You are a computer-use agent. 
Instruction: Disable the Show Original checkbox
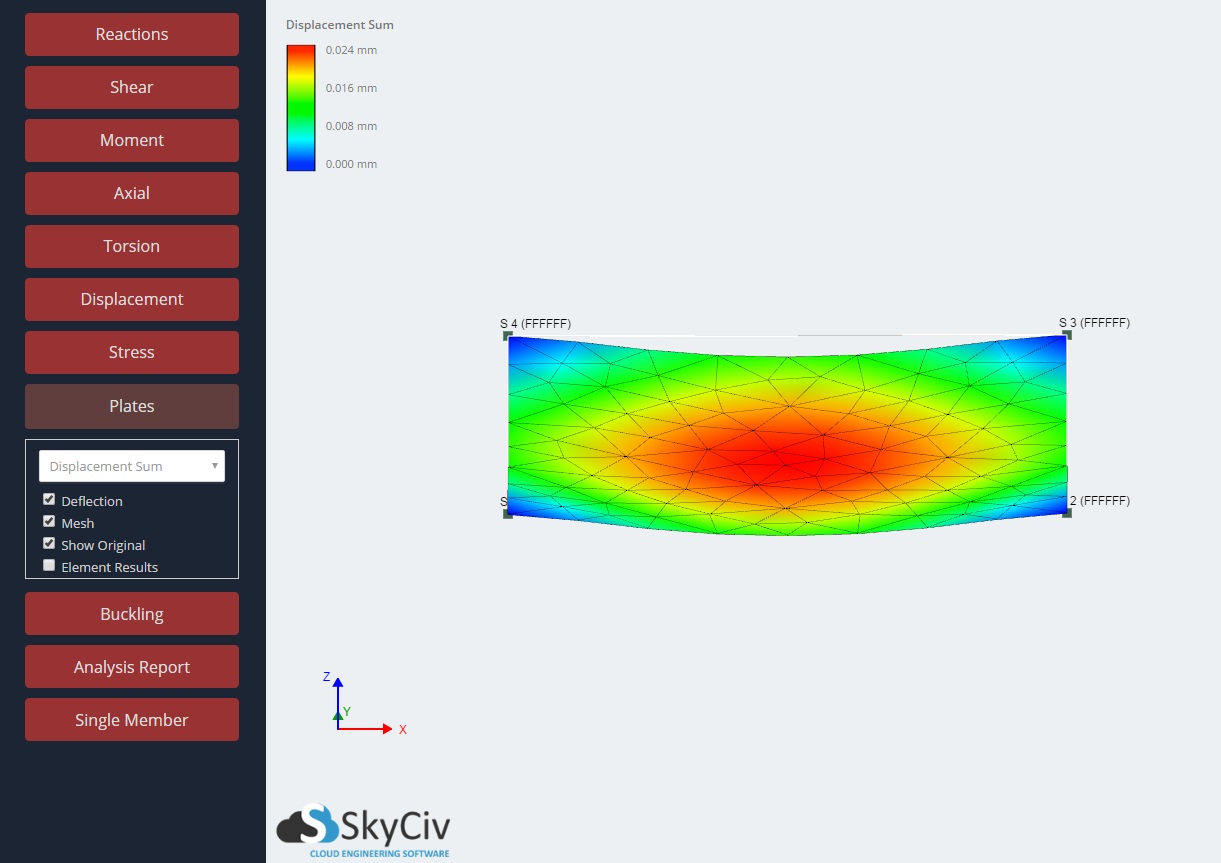[x=49, y=544]
